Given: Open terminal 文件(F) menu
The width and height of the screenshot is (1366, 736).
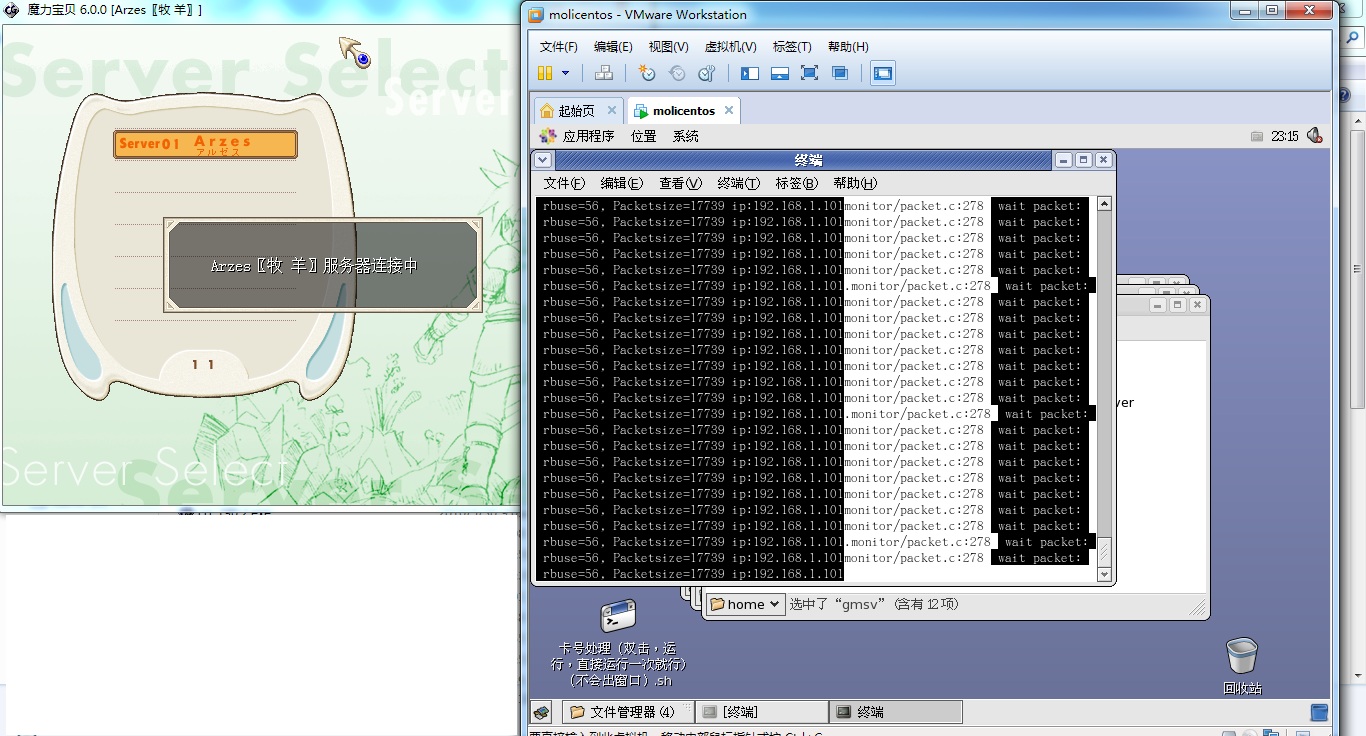Looking at the screenshot, I should tap(564, 183).
